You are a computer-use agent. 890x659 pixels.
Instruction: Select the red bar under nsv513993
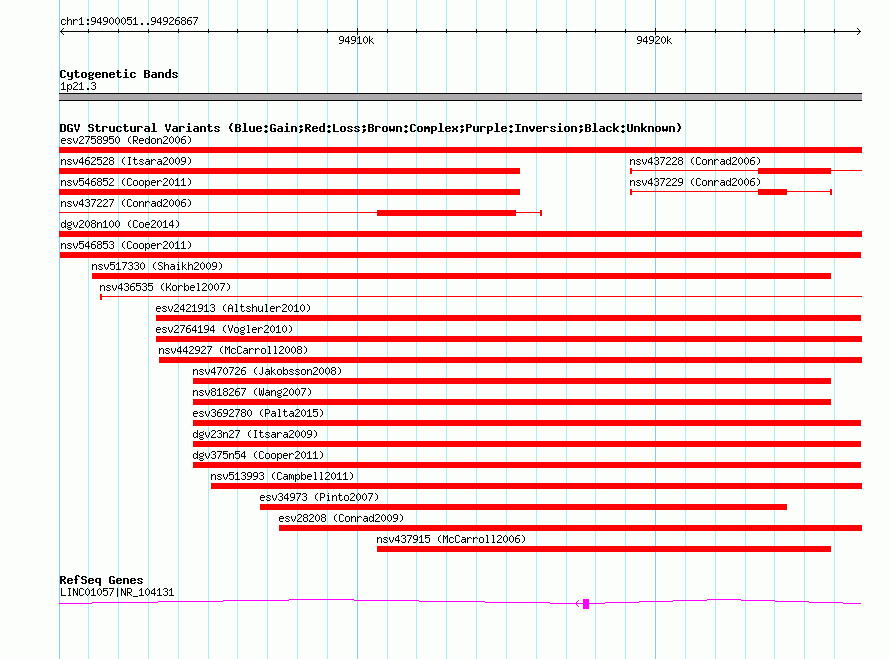[x=536, y=486]
